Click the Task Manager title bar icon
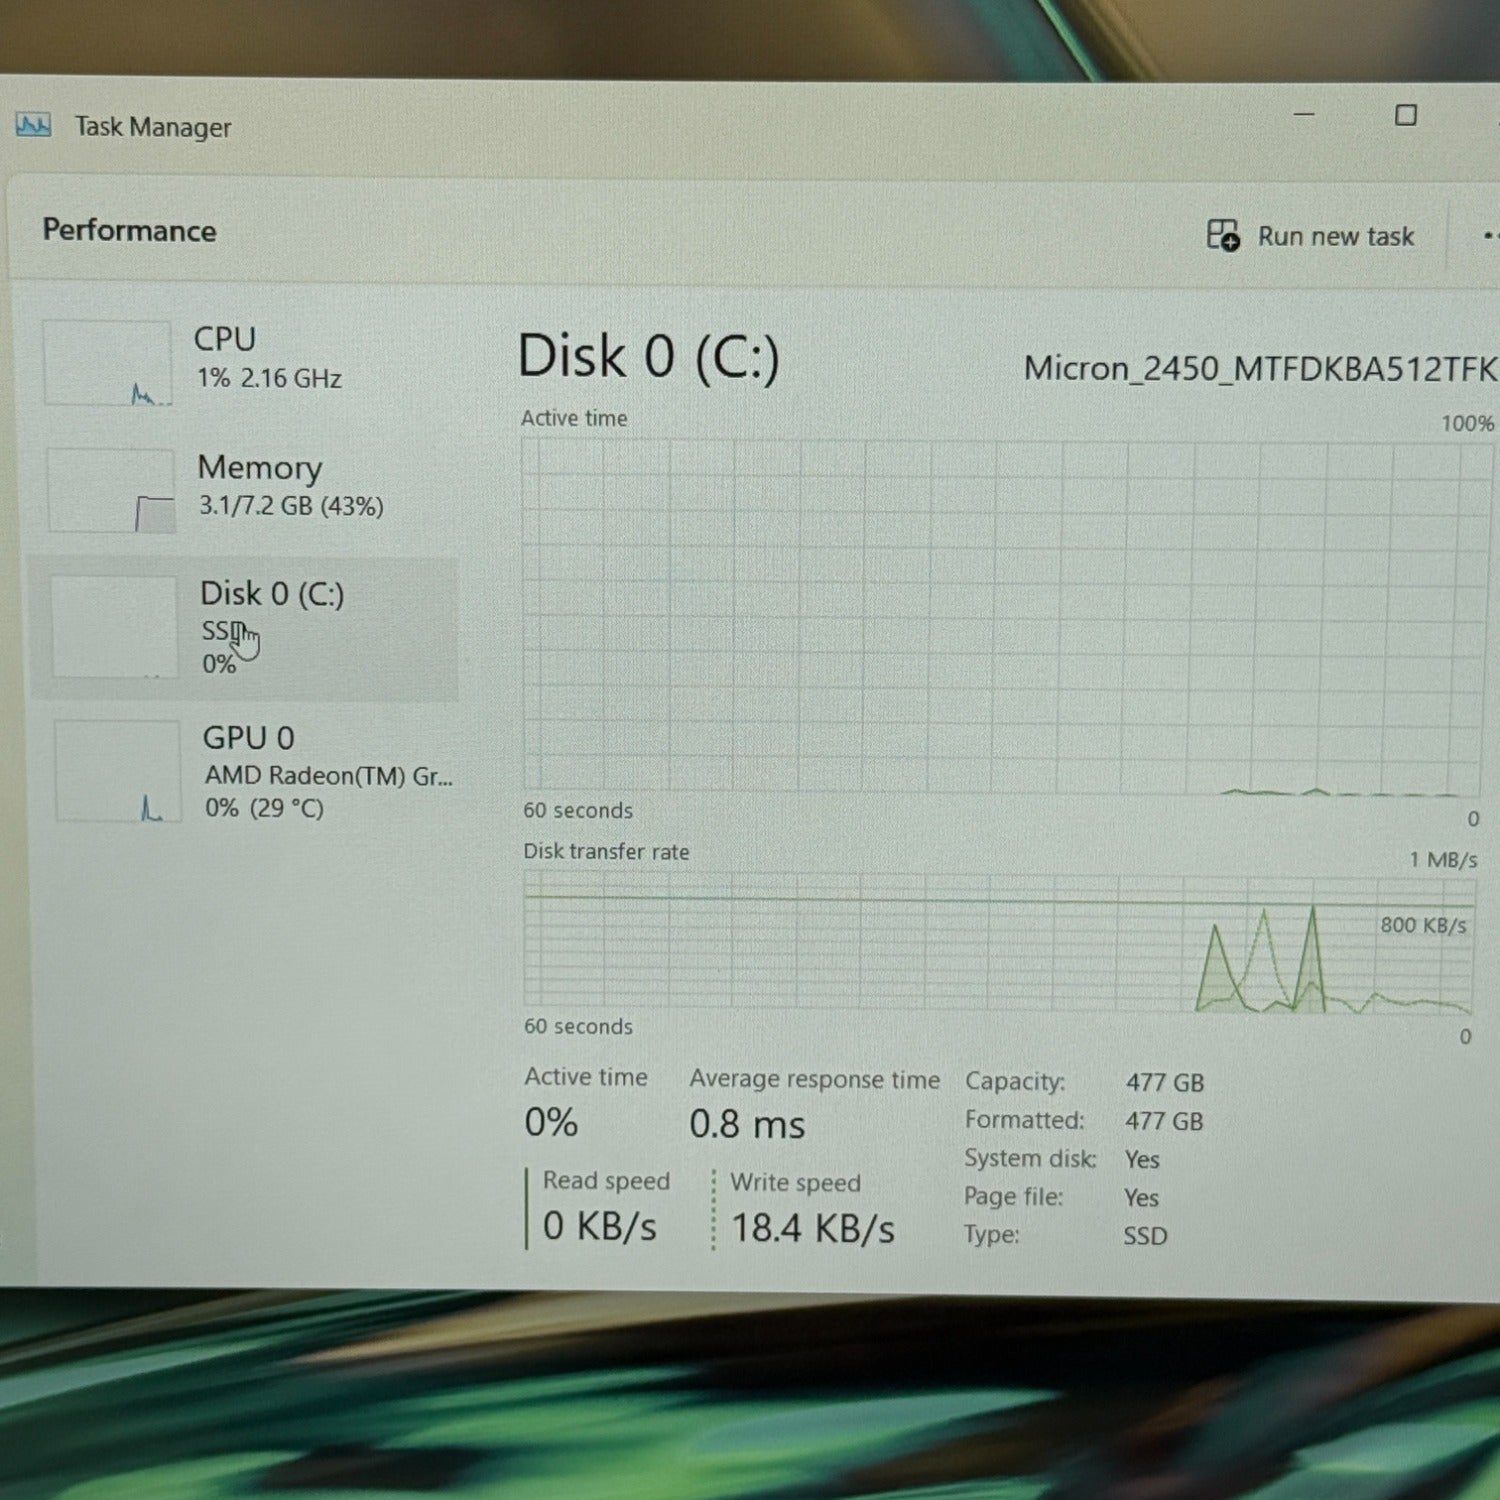The width and height of the screenshot is (1500, 1500). 33,126
